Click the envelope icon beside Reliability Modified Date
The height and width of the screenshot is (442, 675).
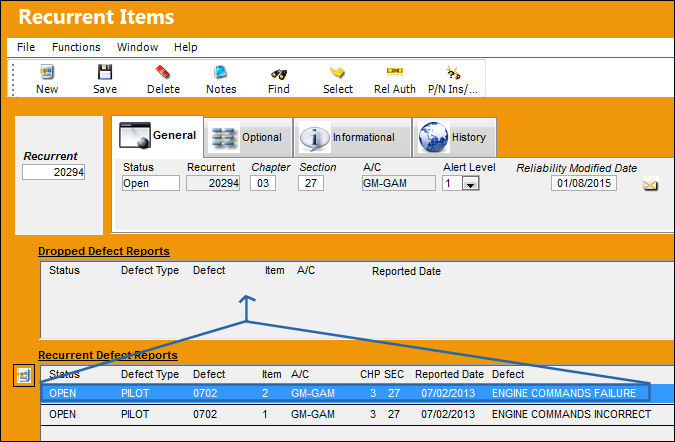pos(650,185)
